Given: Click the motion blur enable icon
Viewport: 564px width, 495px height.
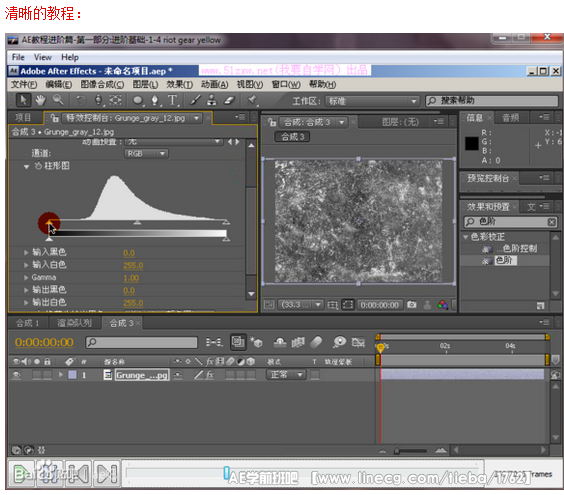Looking at the screenshot, I should (x=316, y=342).
